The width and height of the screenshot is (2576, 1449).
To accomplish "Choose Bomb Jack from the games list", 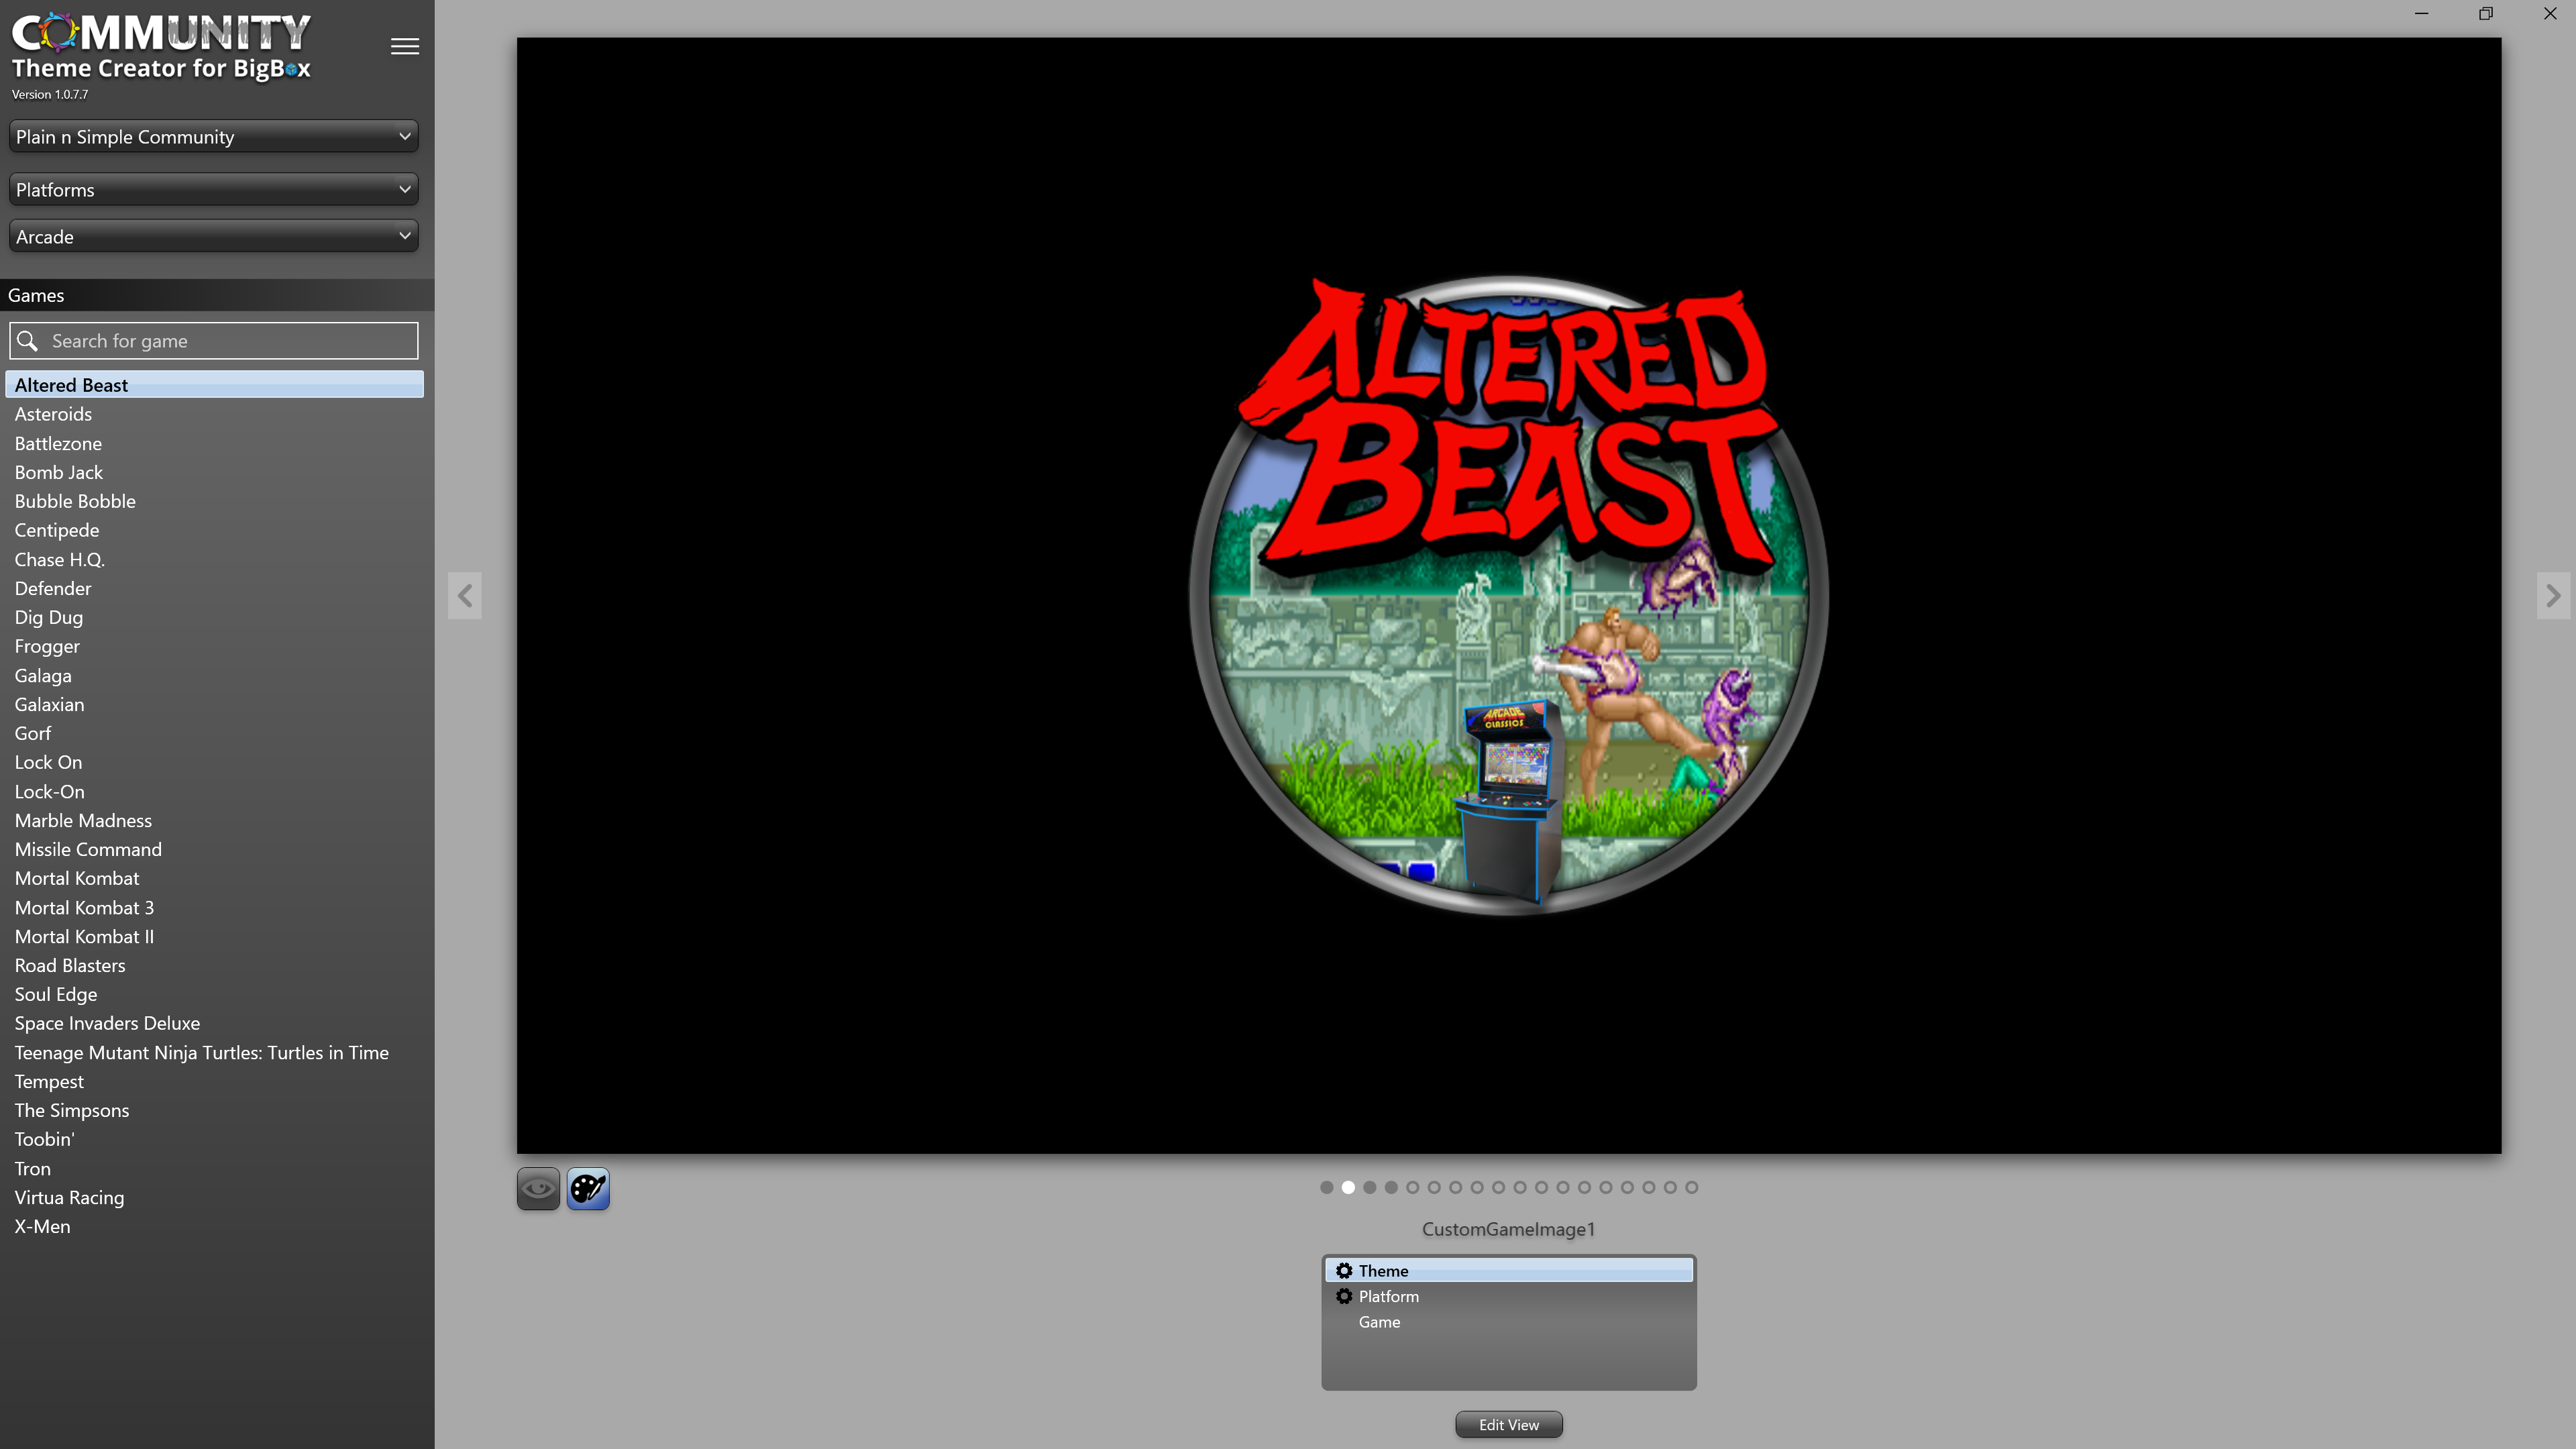I will [x=214, y=472].
